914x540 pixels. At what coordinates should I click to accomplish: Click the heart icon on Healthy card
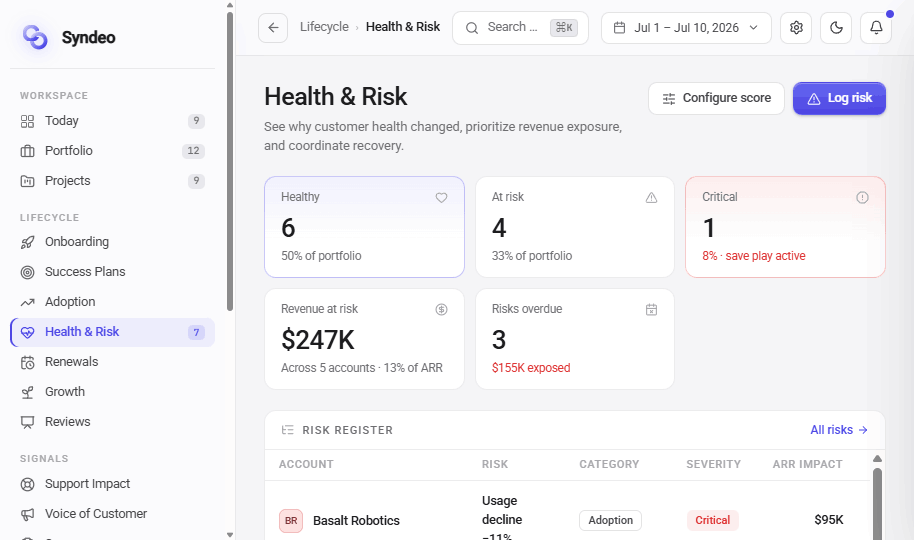click(x=441, y=198)
